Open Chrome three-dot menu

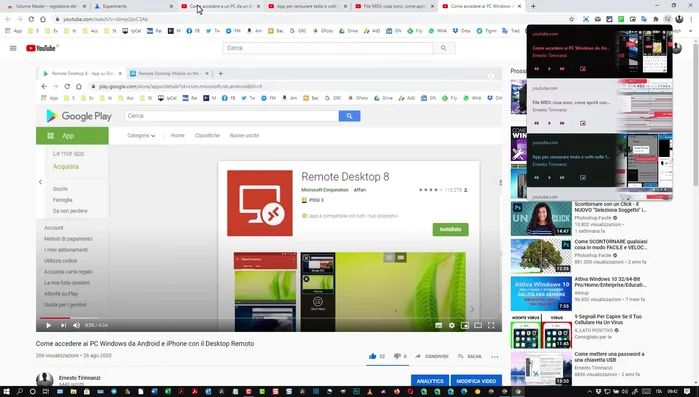tap(691, 19)
